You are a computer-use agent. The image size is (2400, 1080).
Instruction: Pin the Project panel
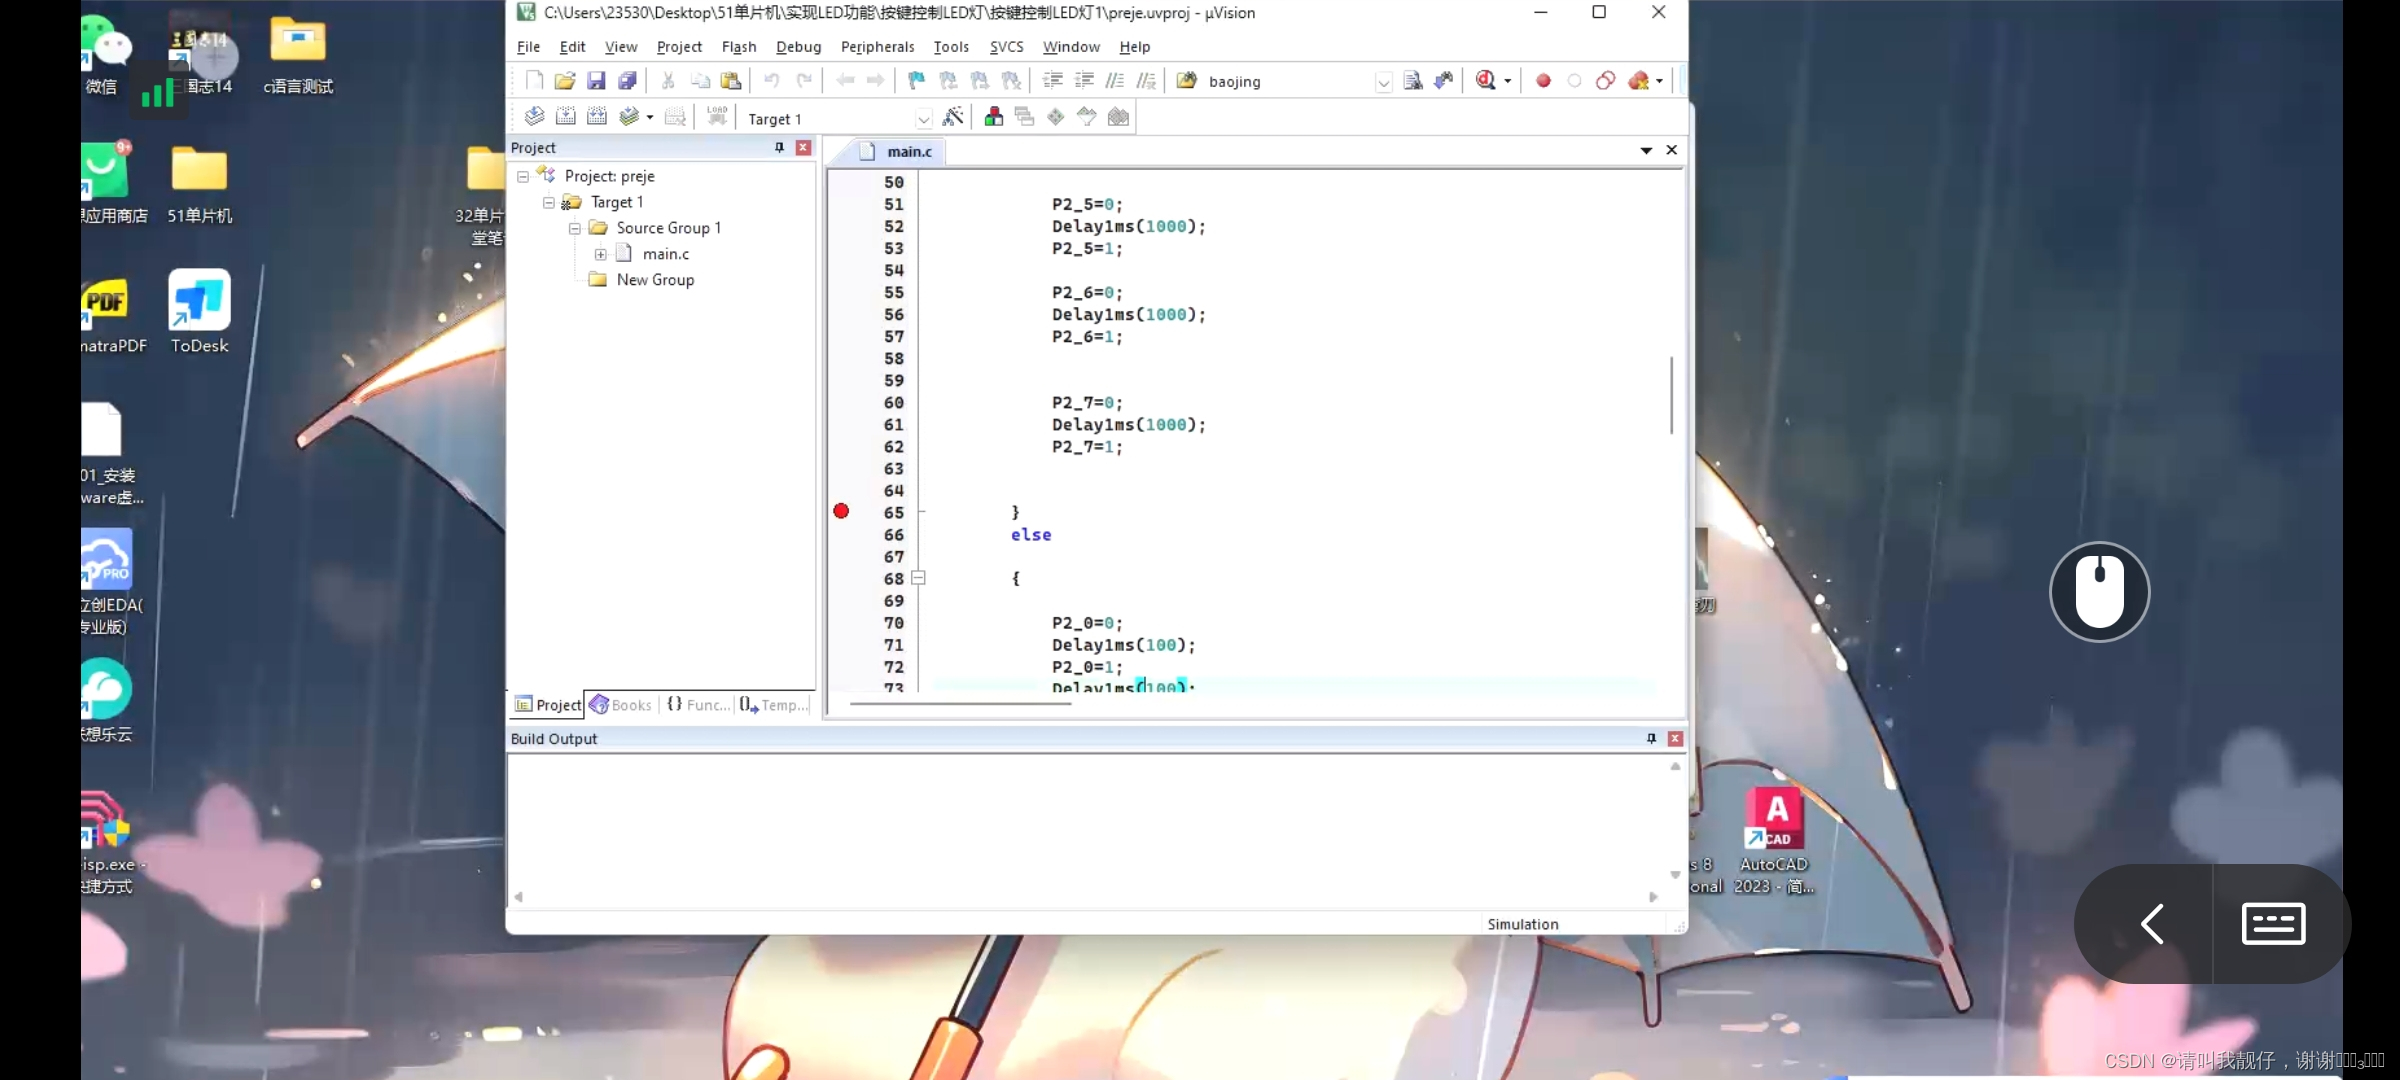click(x=779, y=148)
